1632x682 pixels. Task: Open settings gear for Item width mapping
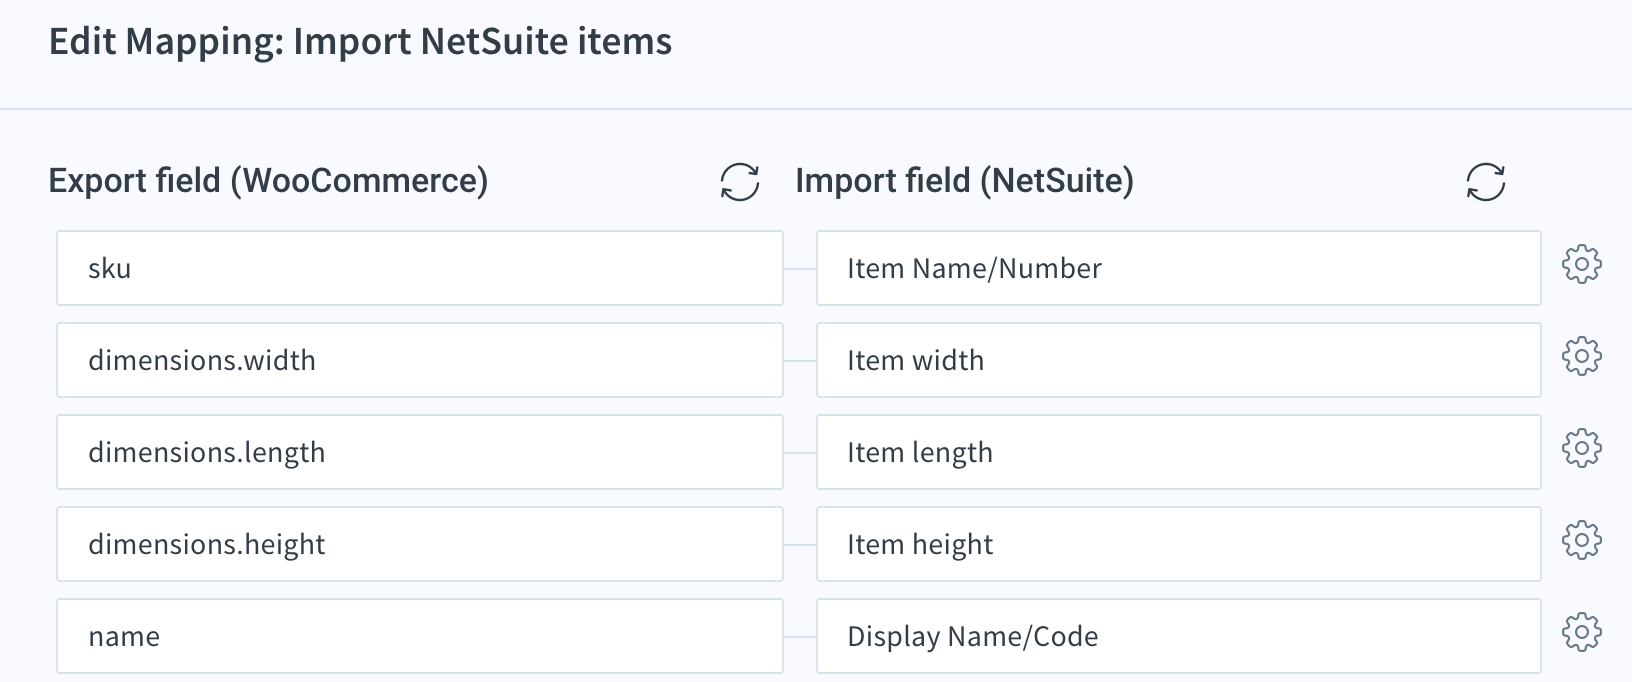[x=1582, y=357]
